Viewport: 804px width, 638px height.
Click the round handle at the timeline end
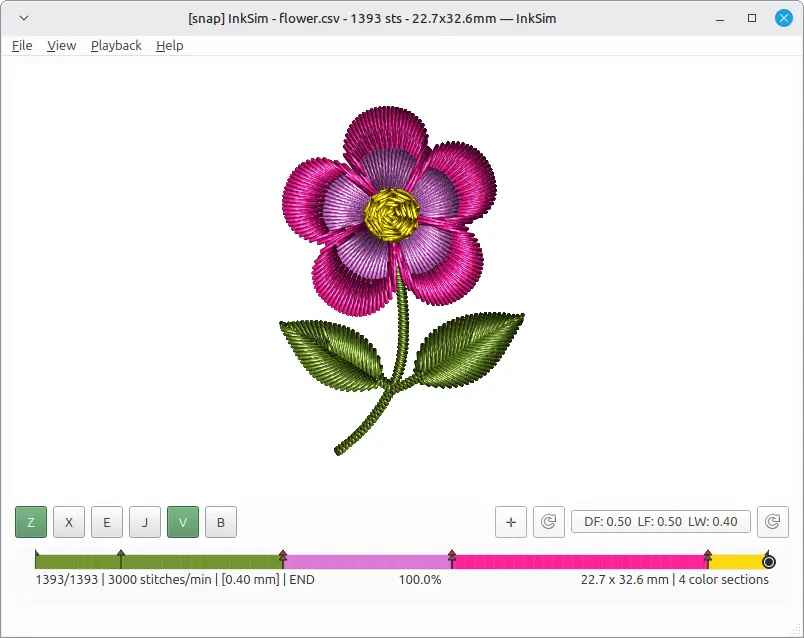pos(769,562)
